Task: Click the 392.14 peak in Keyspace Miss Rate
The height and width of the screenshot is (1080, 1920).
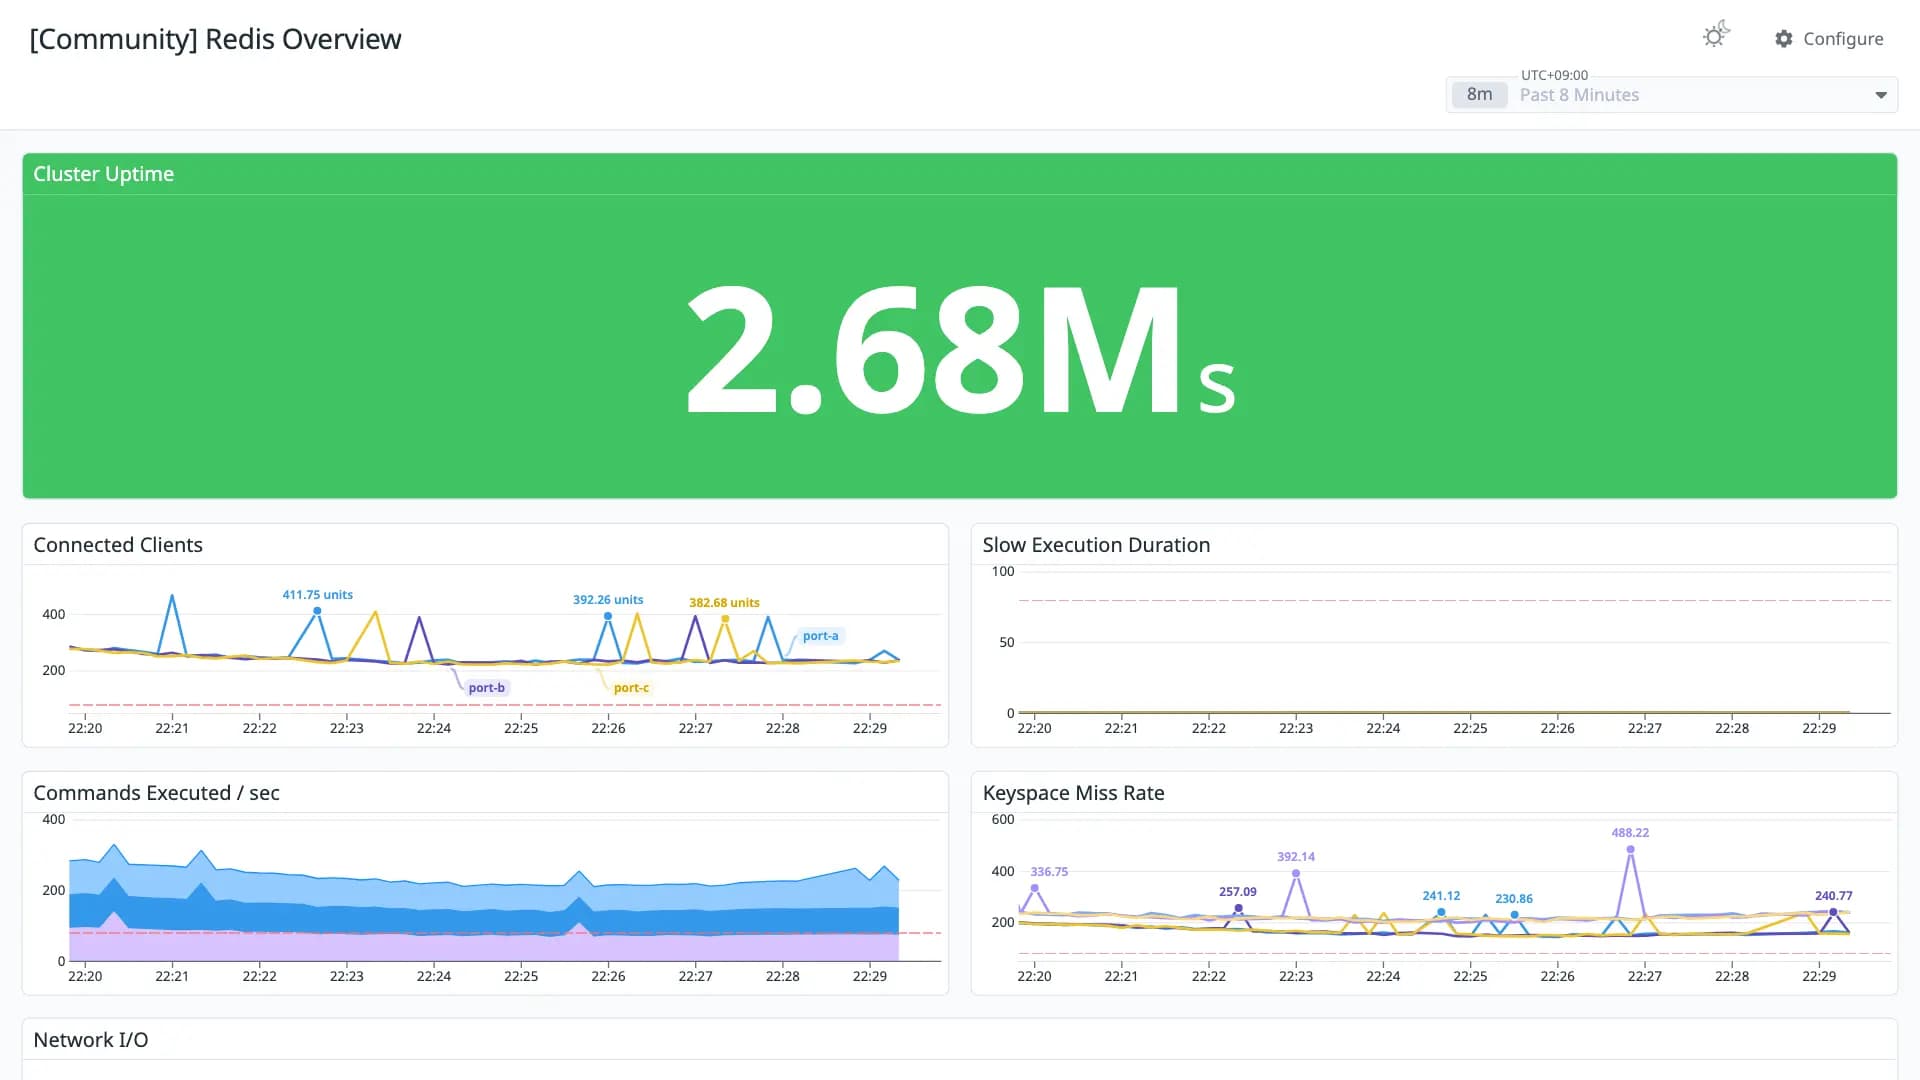Action: (x=1296, y=873)
